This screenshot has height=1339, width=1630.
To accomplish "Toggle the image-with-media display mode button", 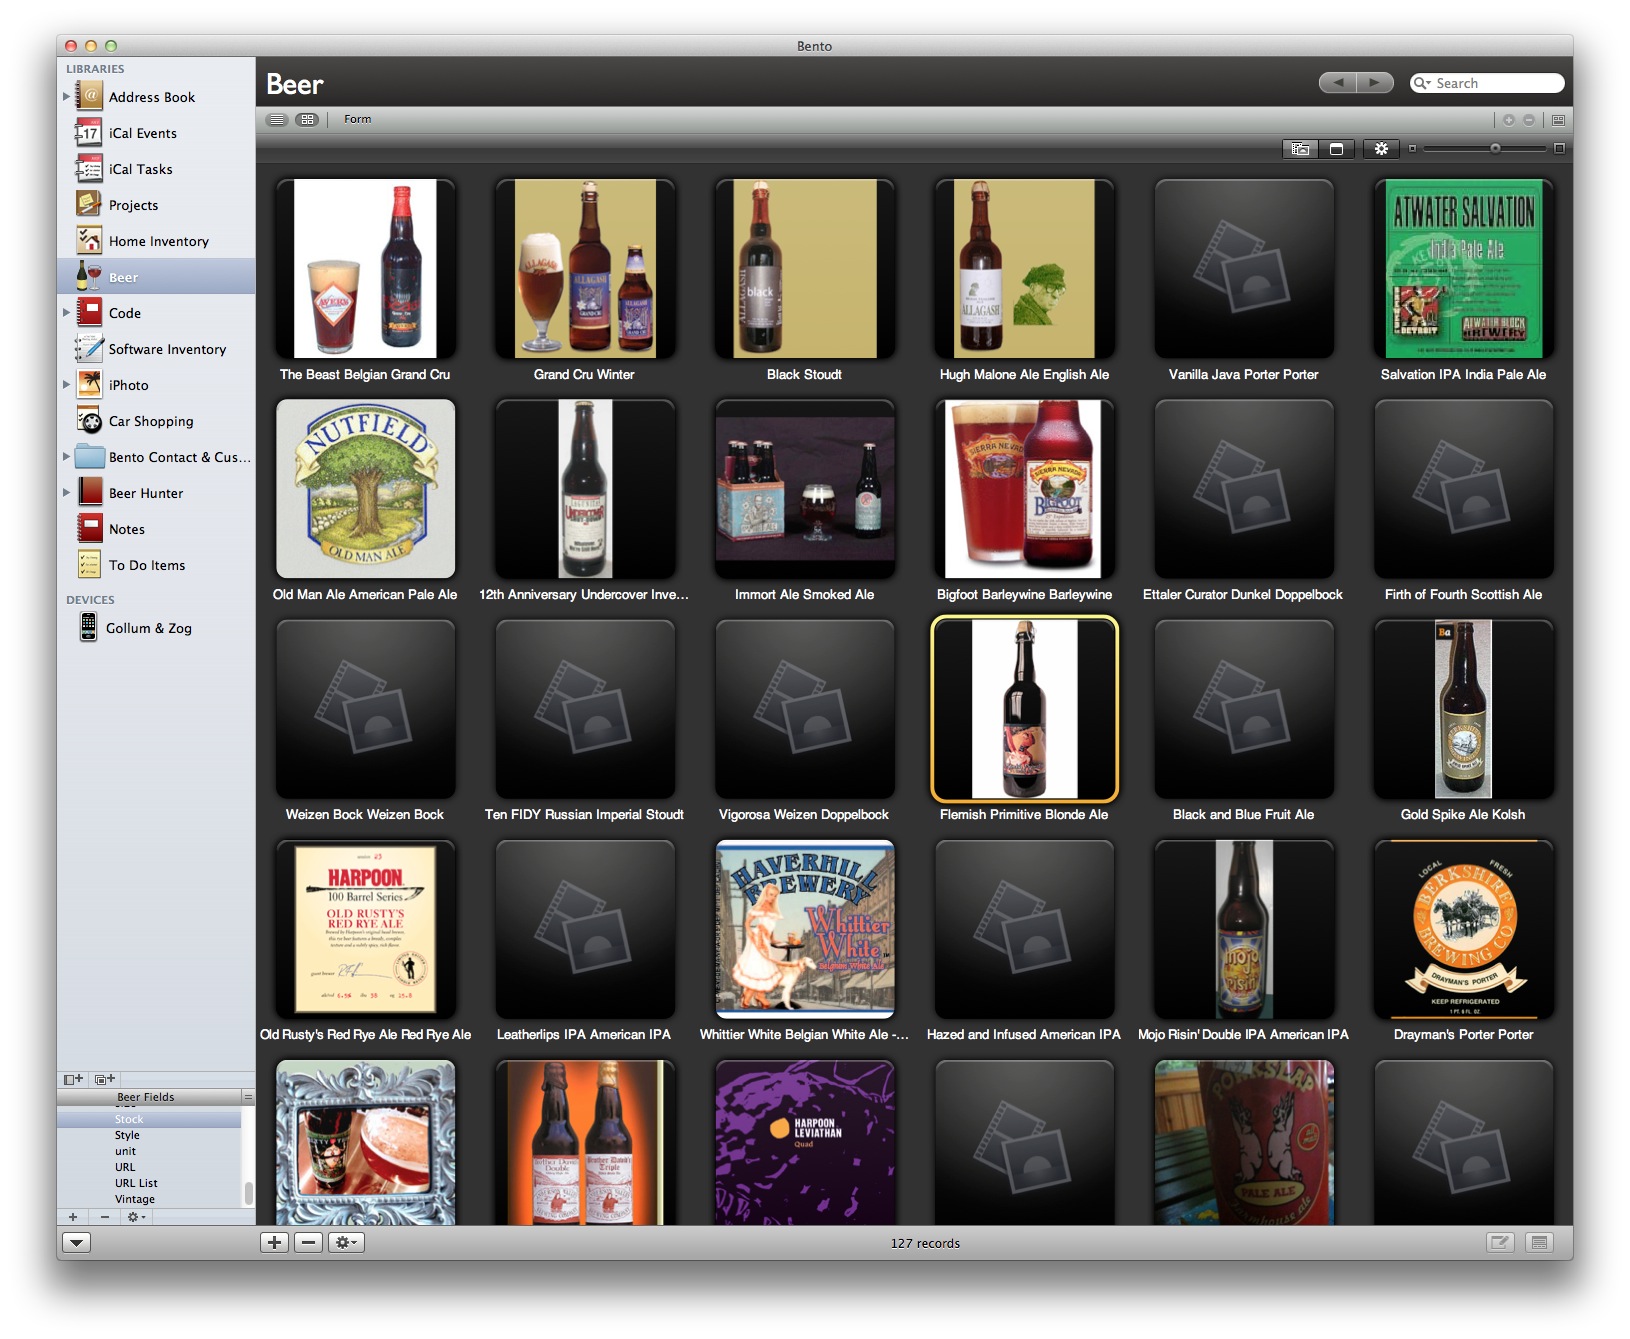I will (x=1300, y=149).
